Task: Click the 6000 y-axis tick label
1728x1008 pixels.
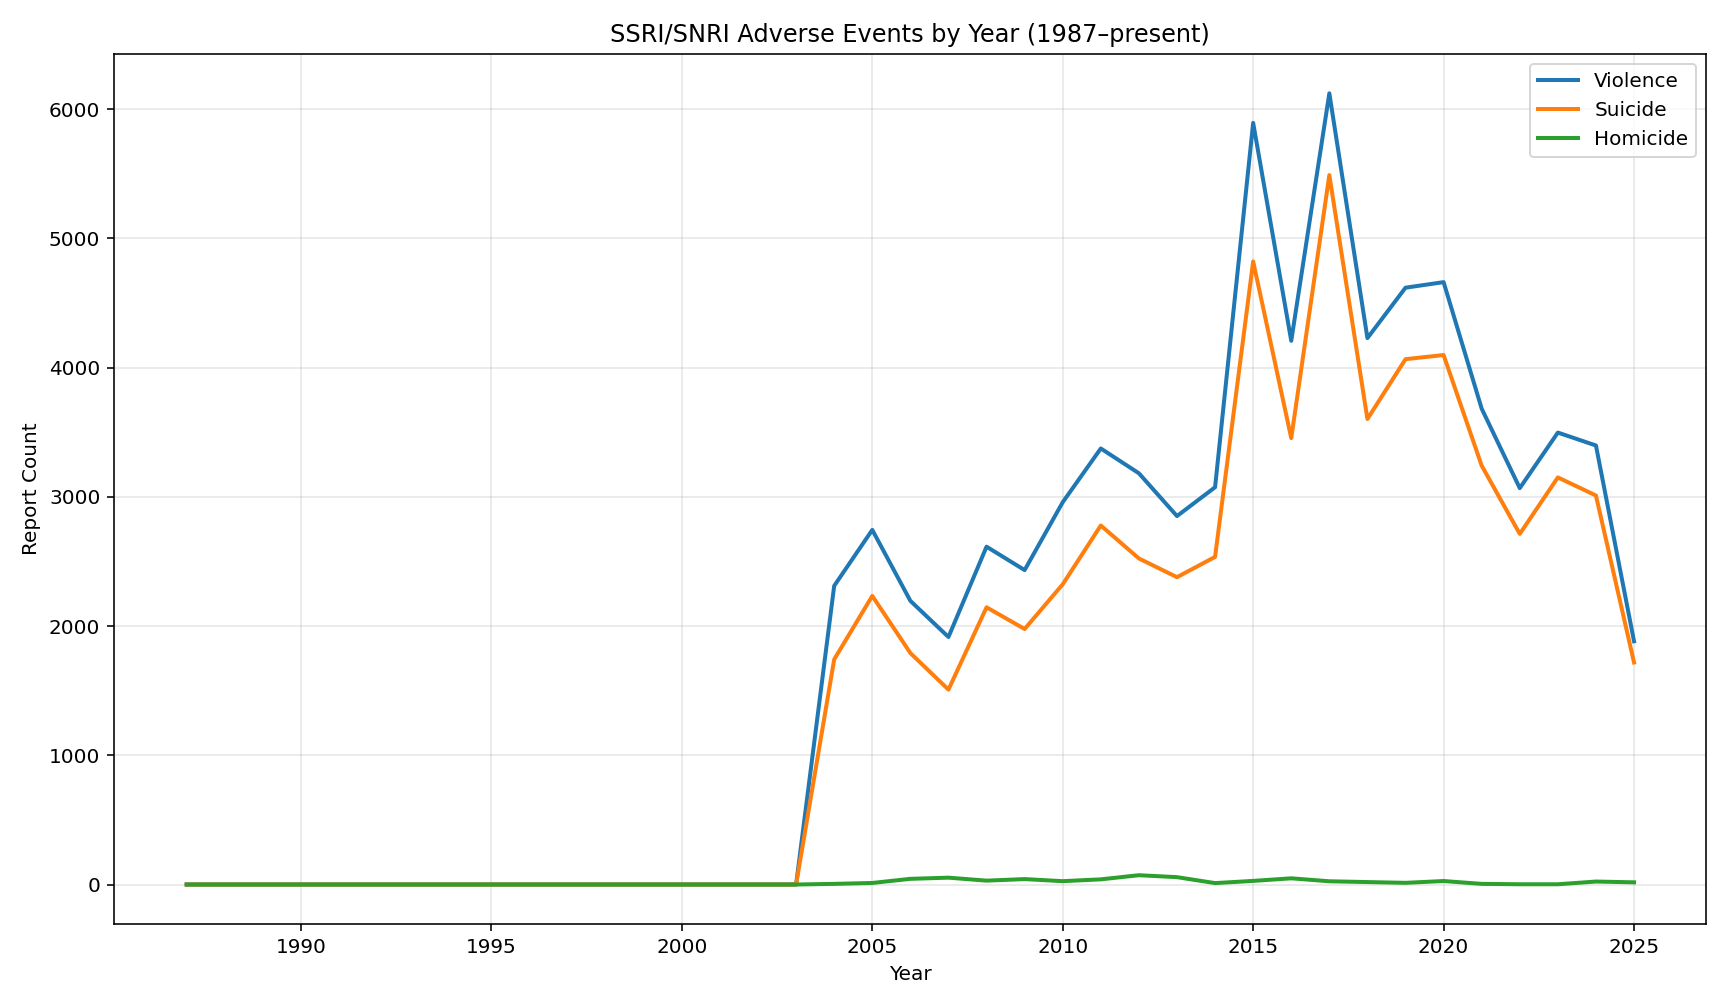Action: point(80,109)
